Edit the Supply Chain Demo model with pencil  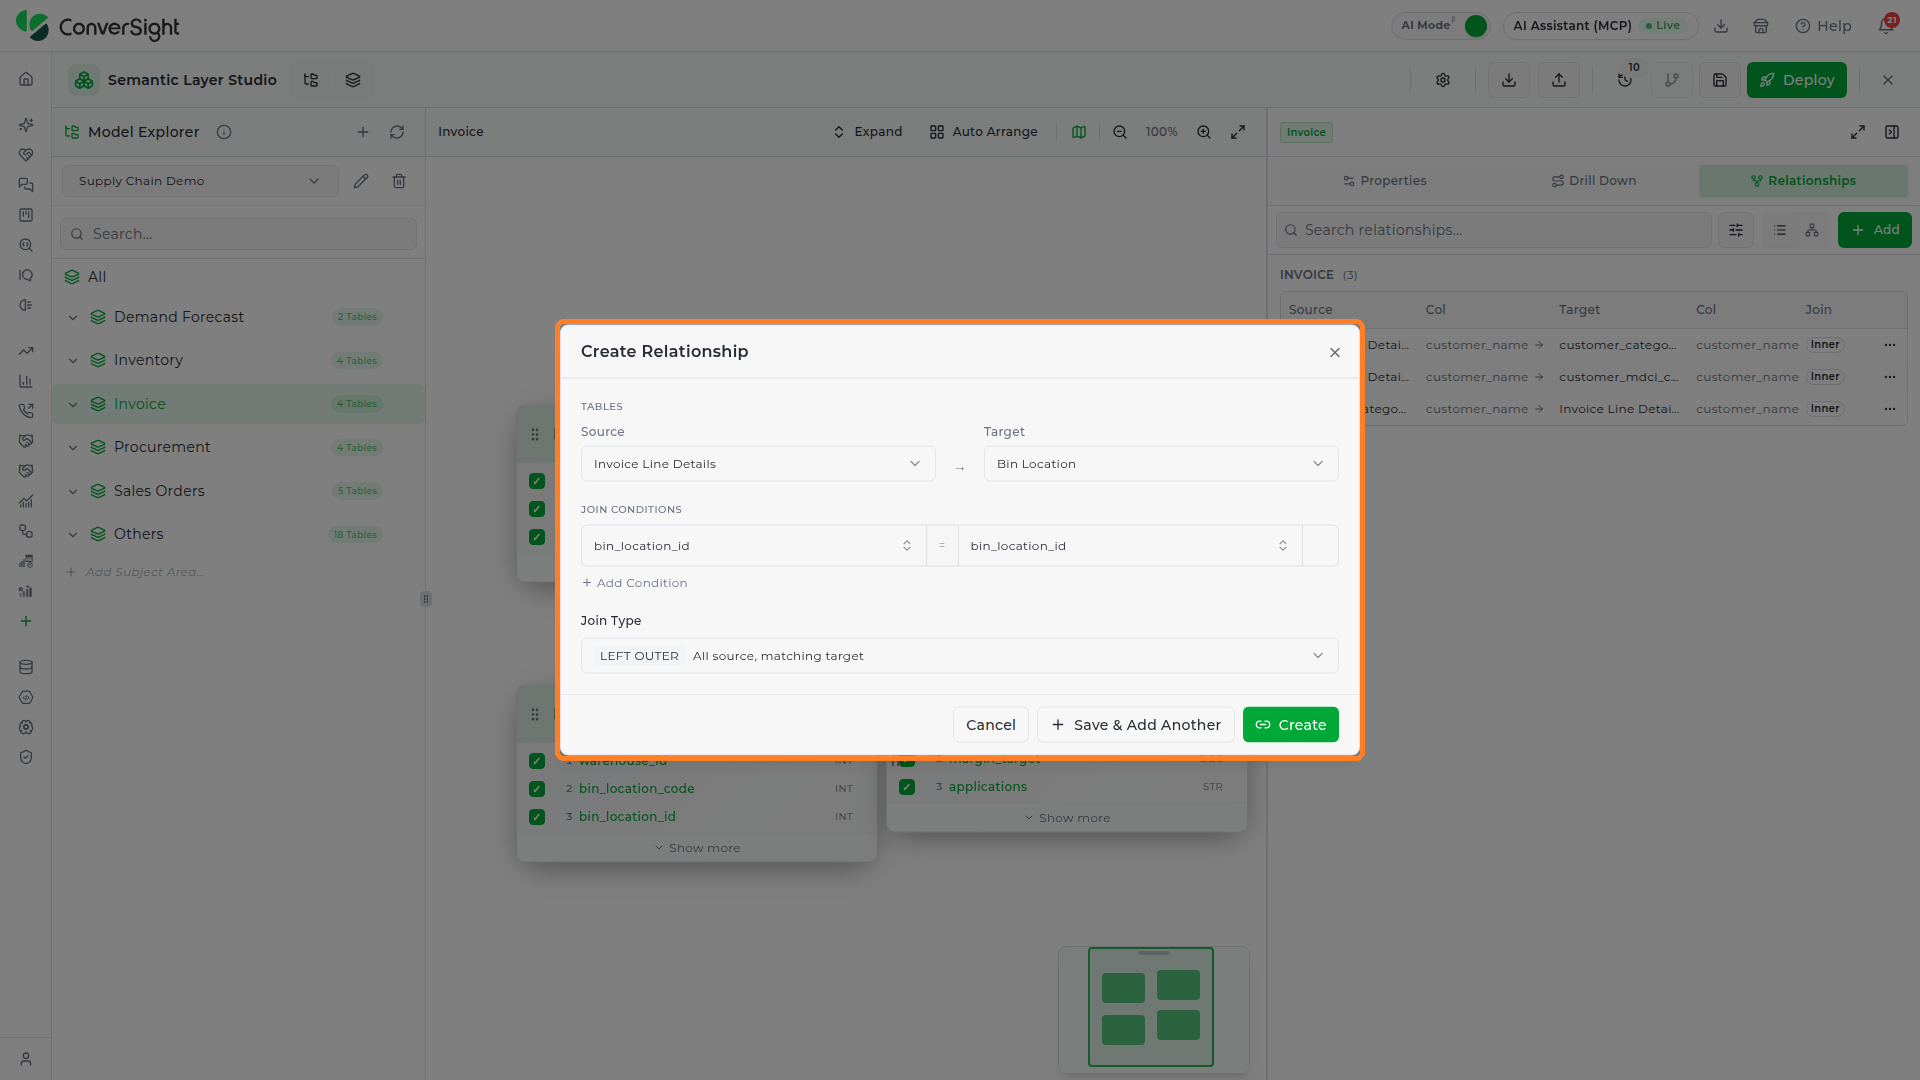(x=361, y=181)
